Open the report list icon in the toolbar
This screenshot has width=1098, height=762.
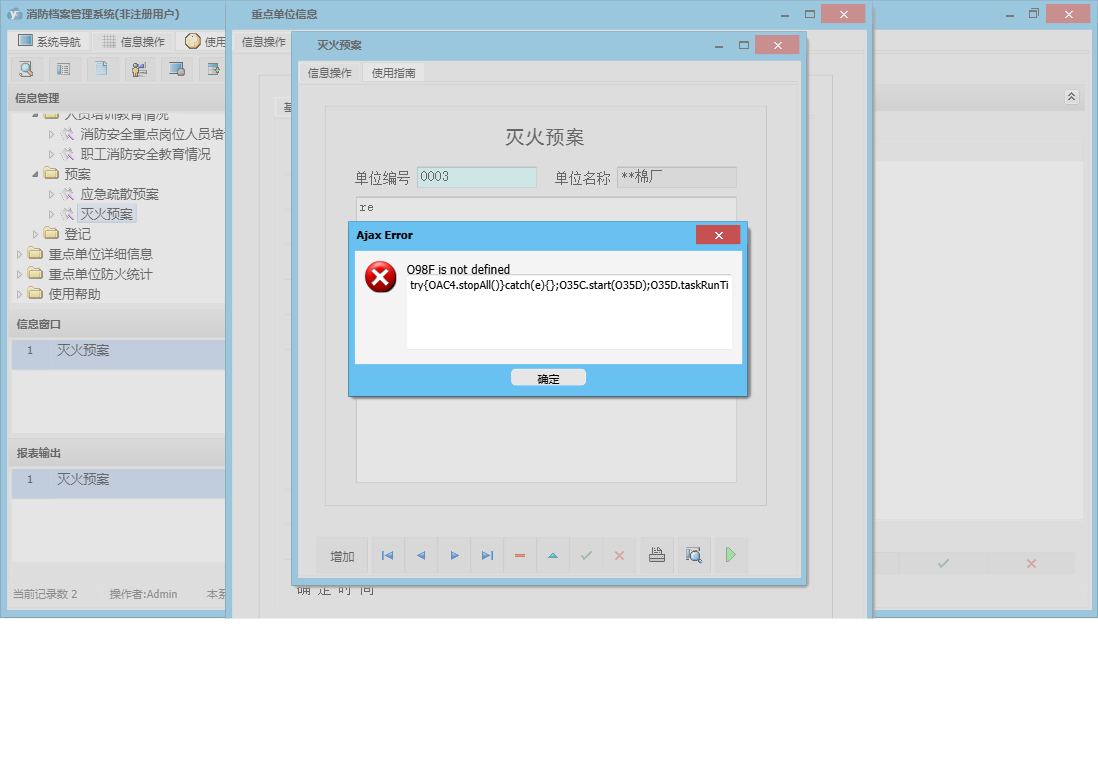(x=62, y=68)
